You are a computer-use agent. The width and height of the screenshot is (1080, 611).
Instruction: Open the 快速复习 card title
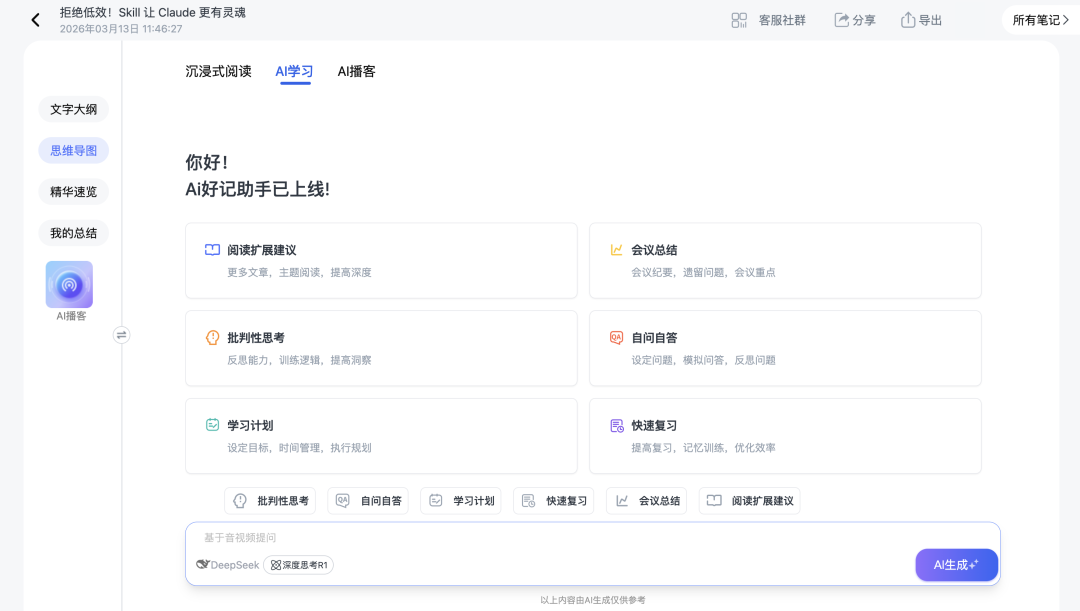[x=654, y=426]
